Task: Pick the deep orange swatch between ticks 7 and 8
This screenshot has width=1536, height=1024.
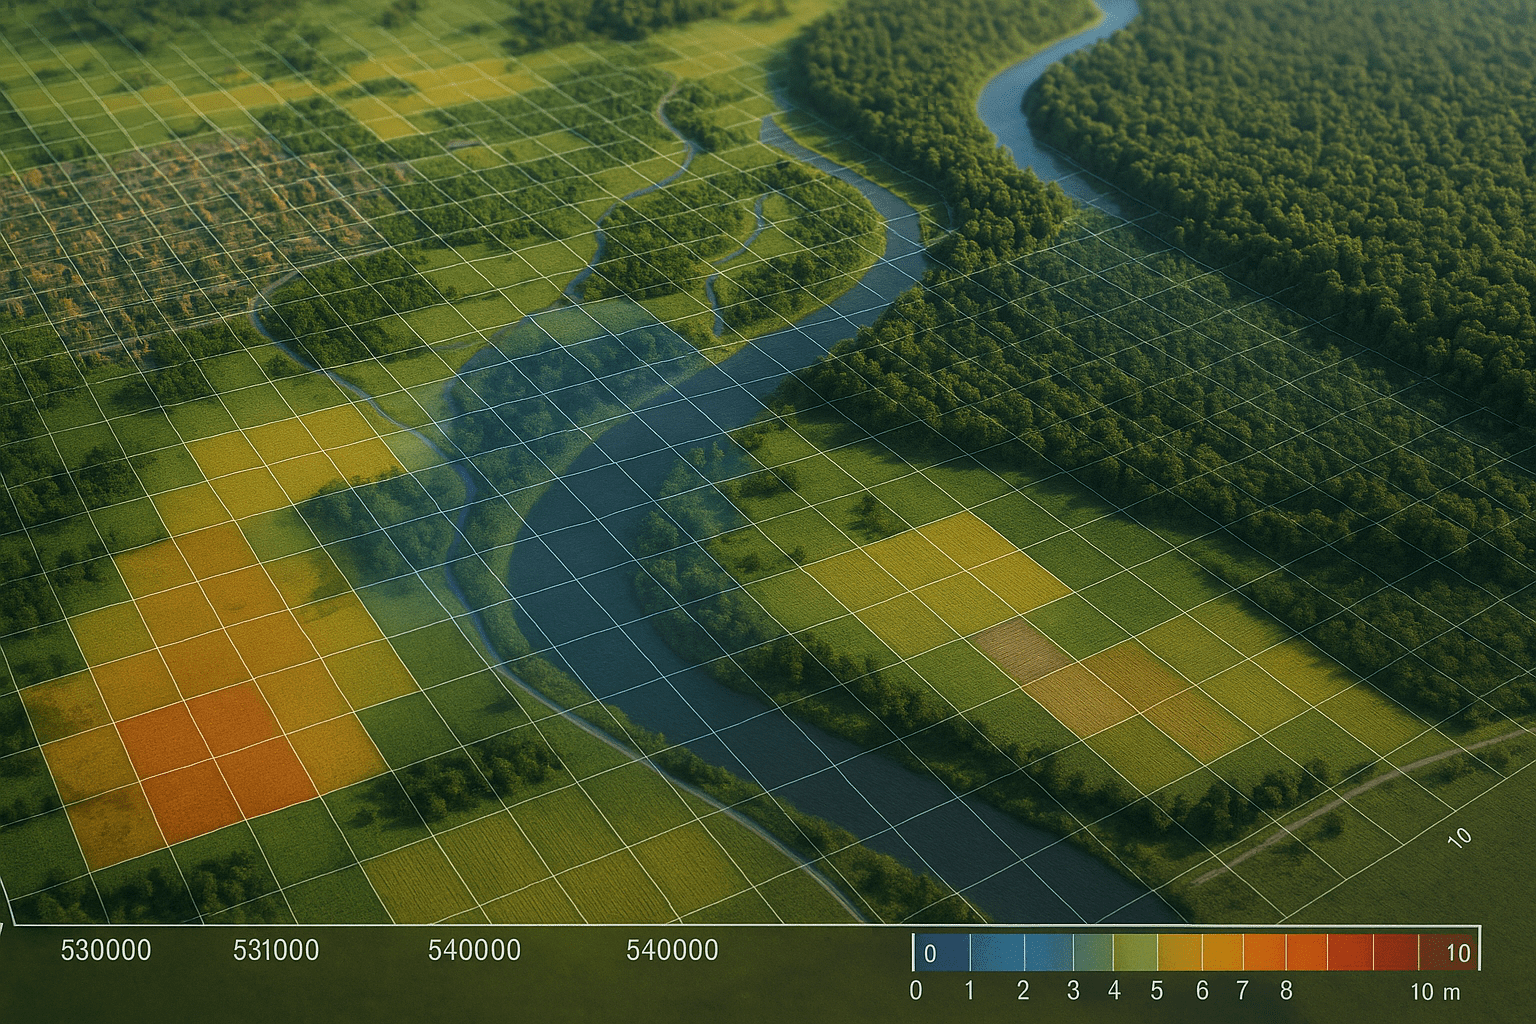Action: [1264, 952]
